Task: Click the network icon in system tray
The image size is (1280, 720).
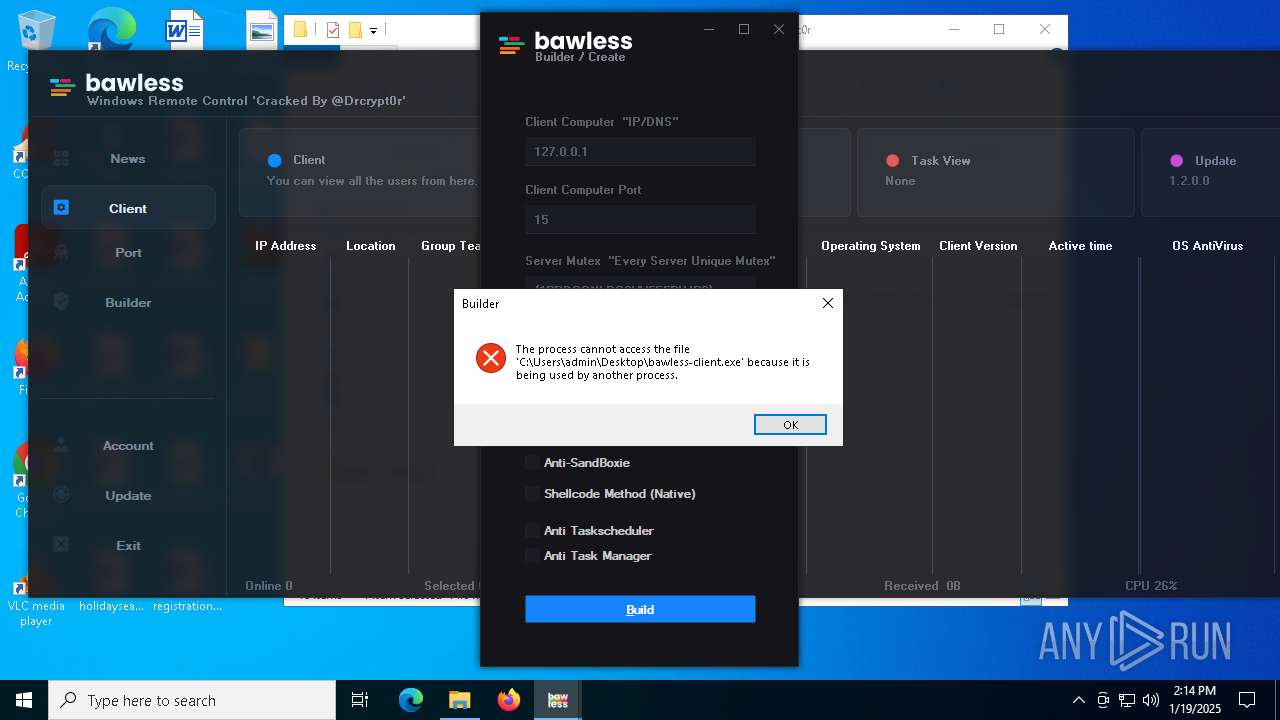Action: [x=1127, y=700]
